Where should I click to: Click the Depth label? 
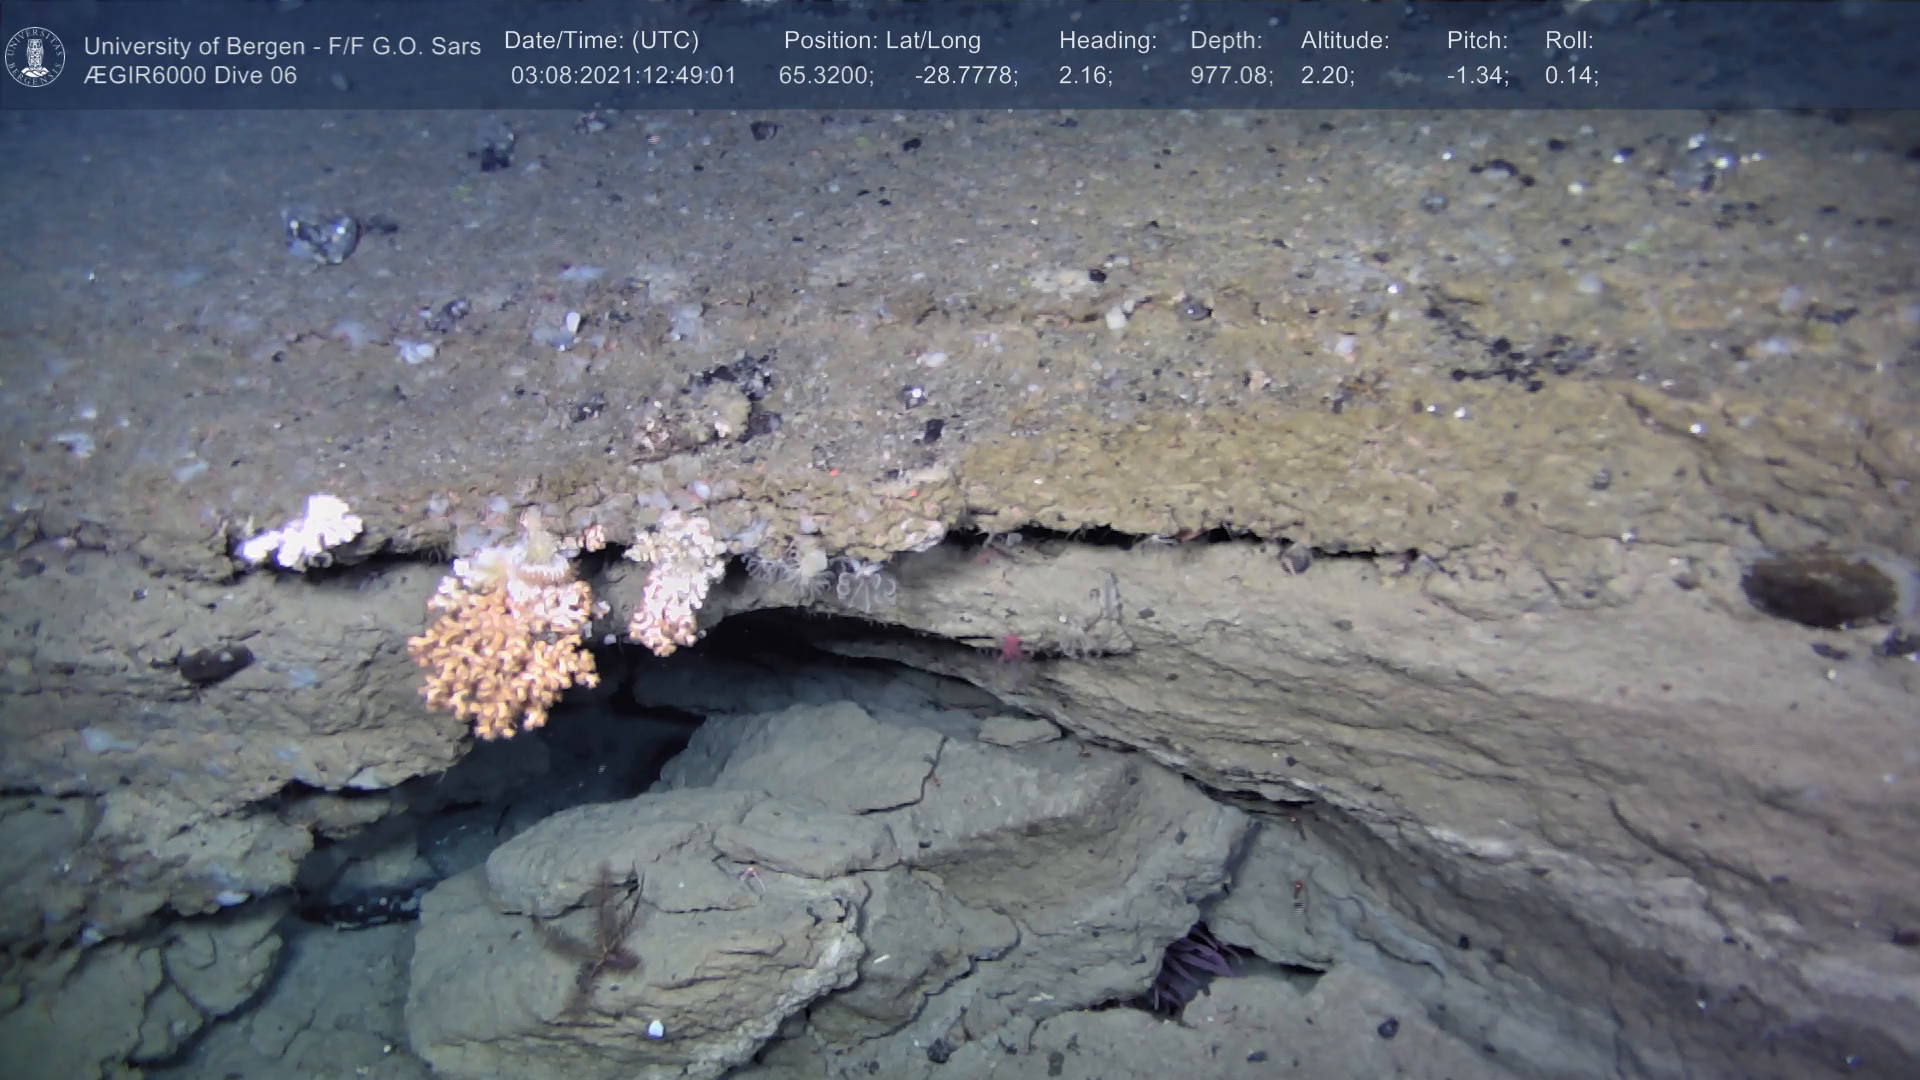tap(1226, 41)
